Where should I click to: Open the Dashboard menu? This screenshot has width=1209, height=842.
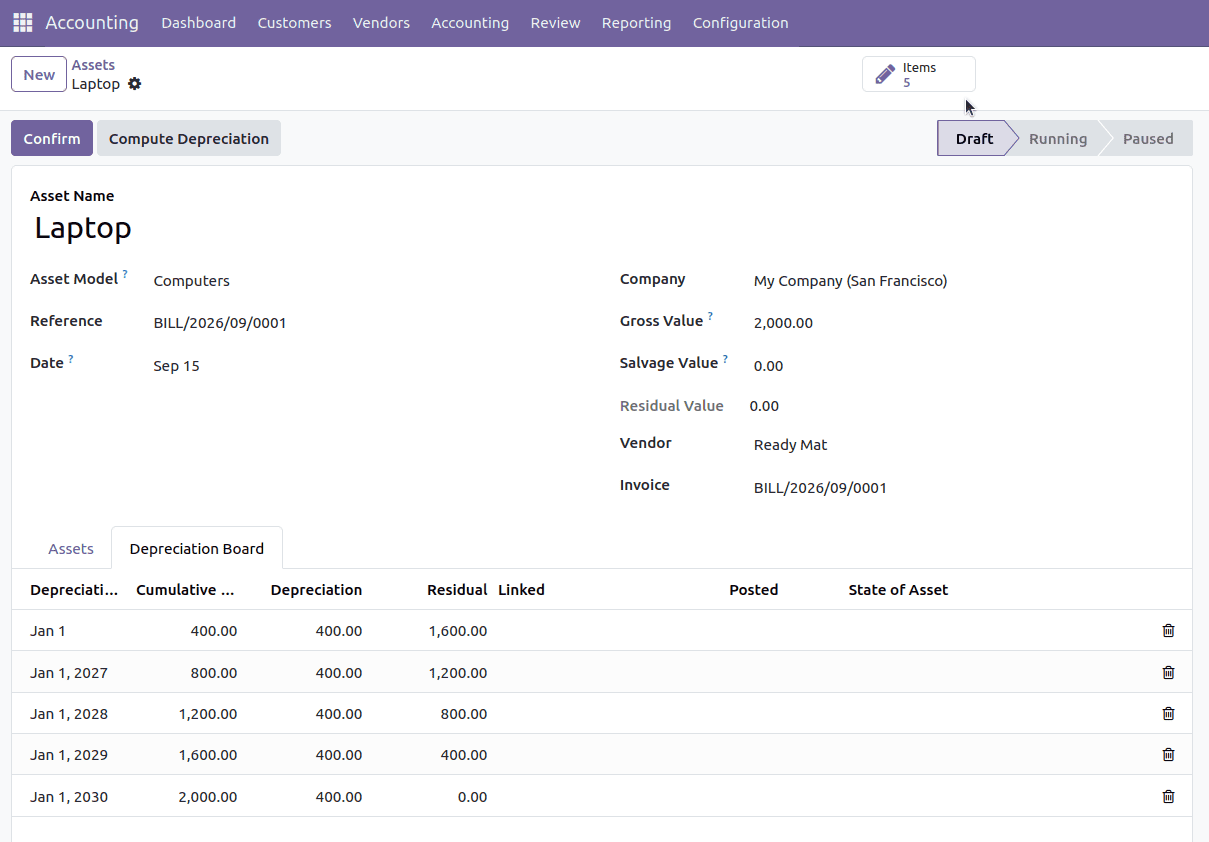tap(199, 23)
